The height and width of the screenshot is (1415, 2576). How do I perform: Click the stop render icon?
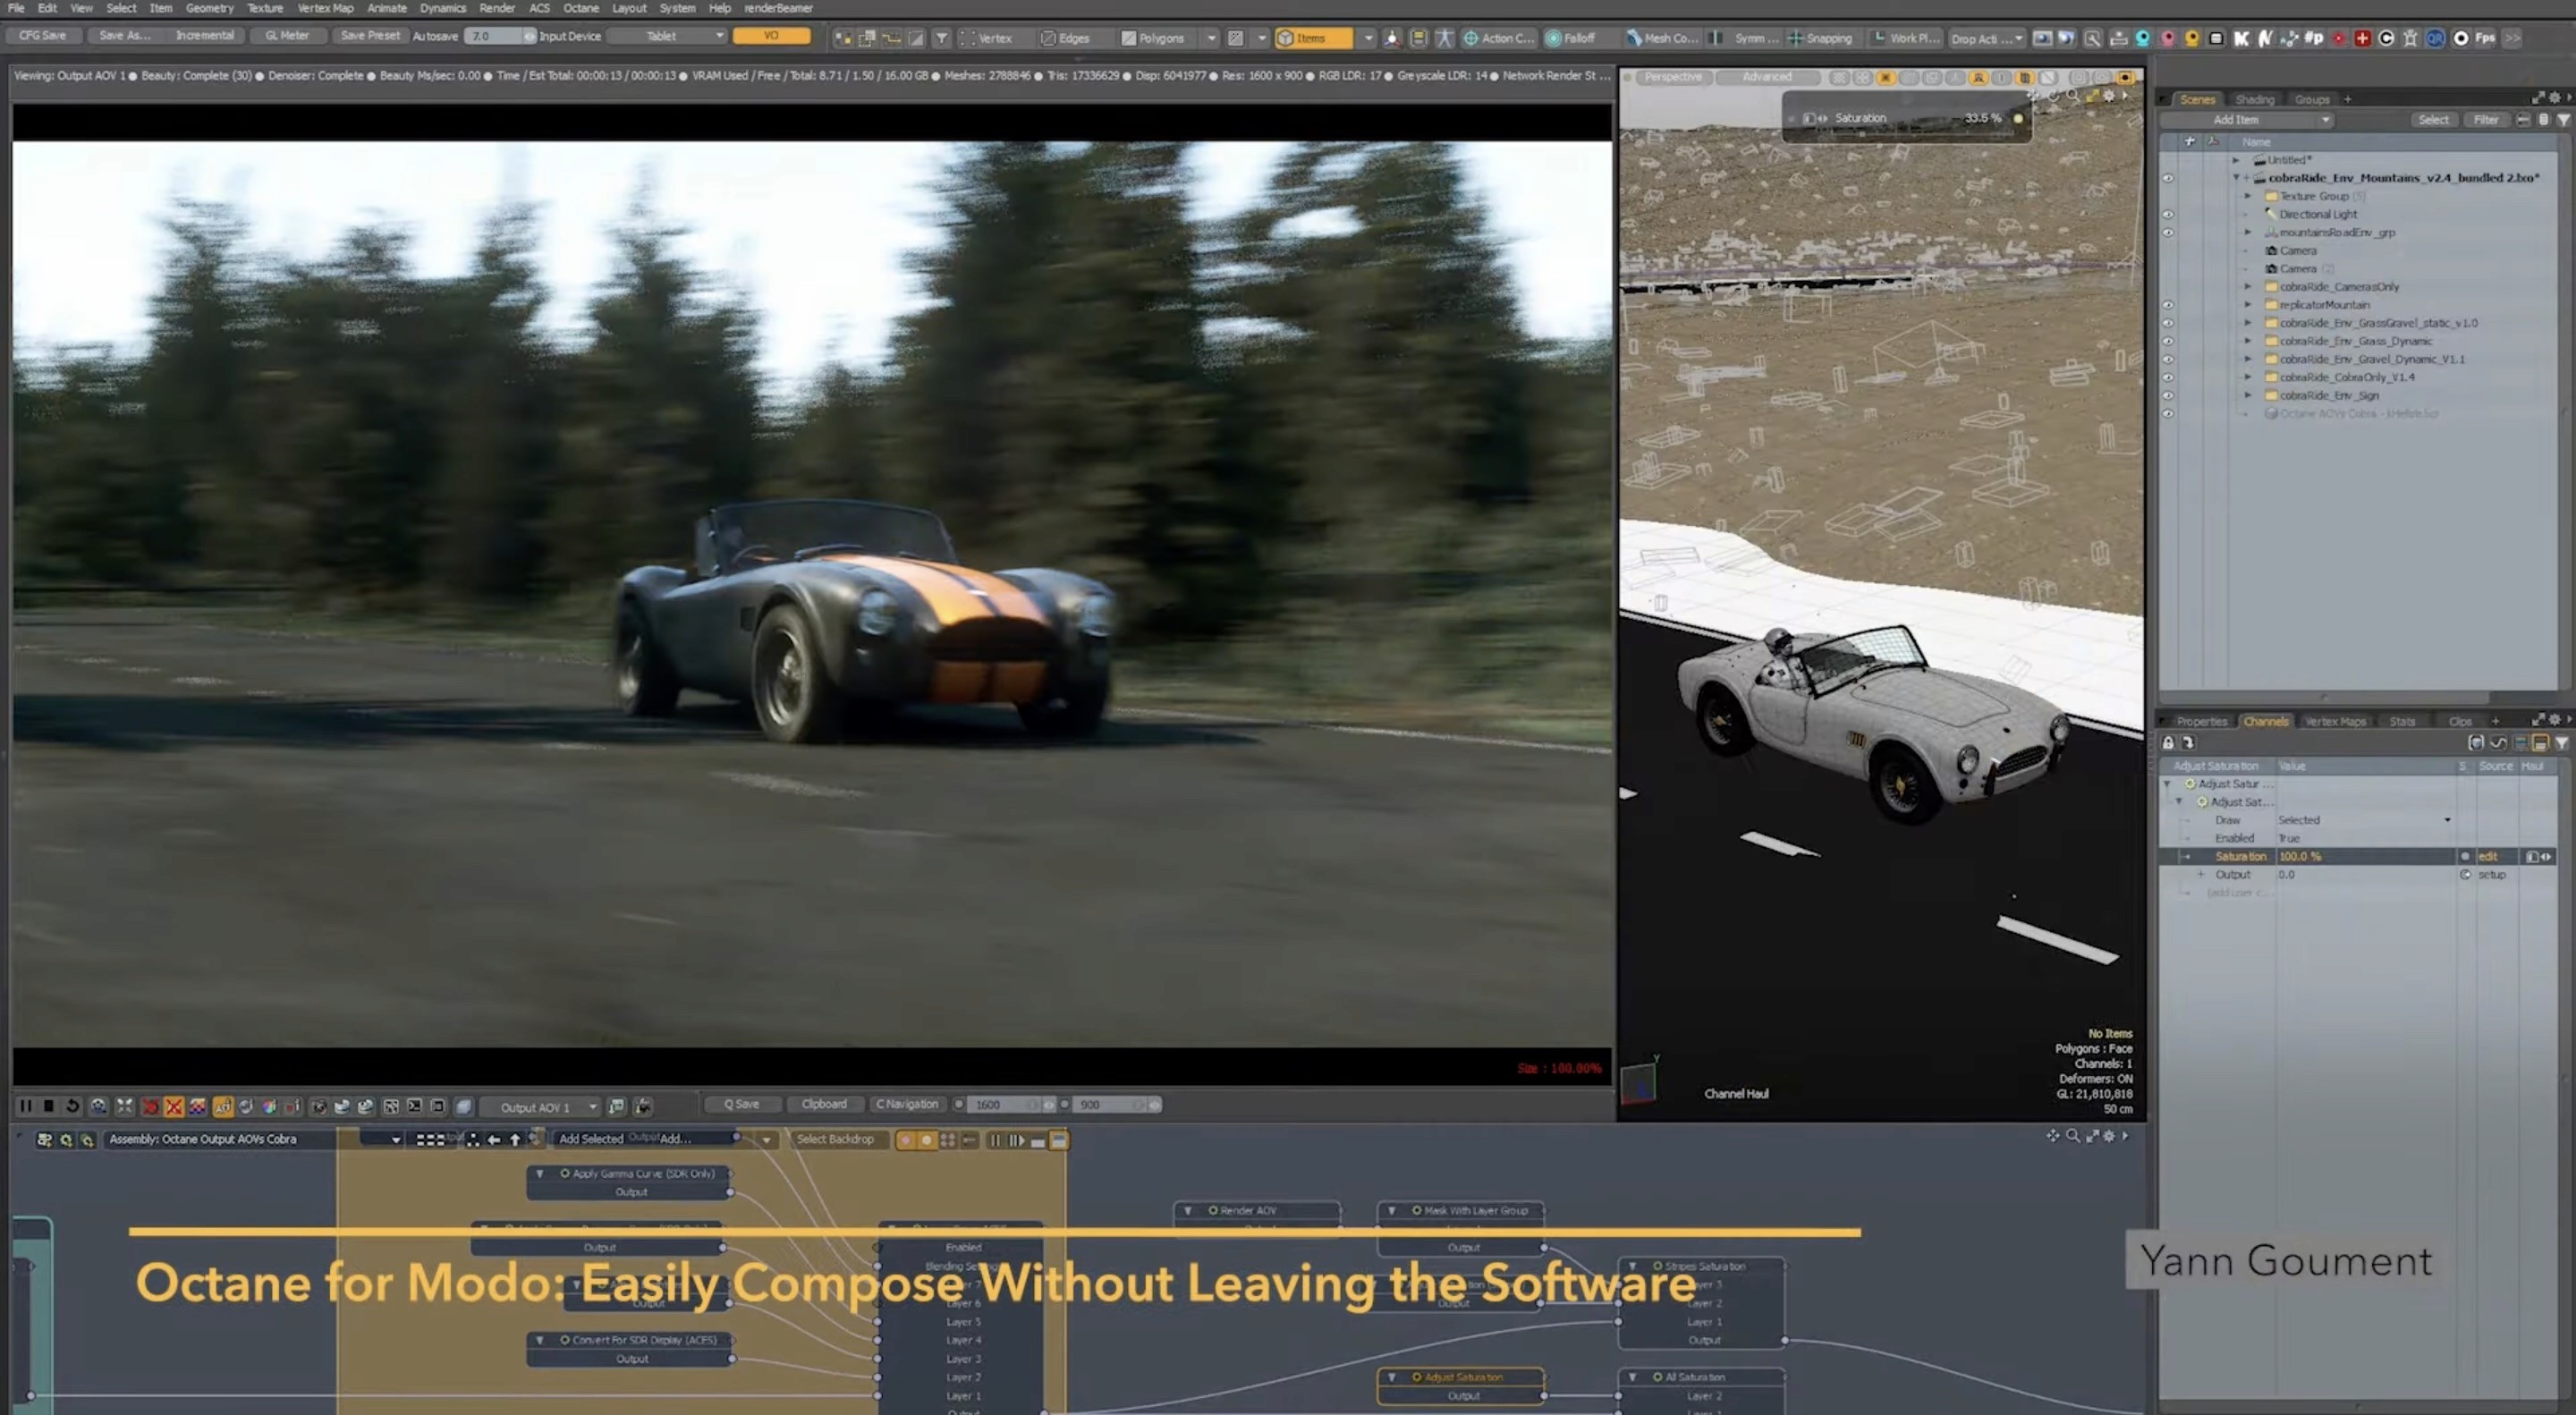[x=48, y=1106]
